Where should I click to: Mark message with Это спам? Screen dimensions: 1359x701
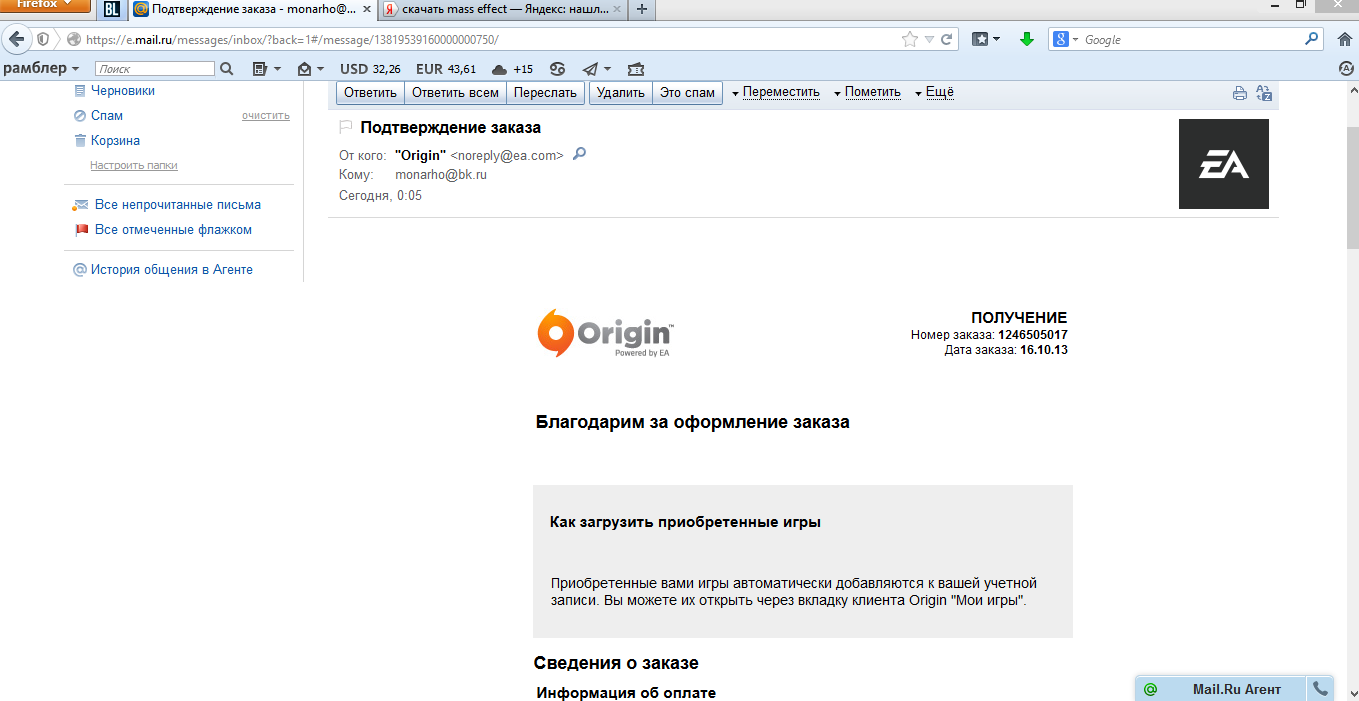click(687, 93)
